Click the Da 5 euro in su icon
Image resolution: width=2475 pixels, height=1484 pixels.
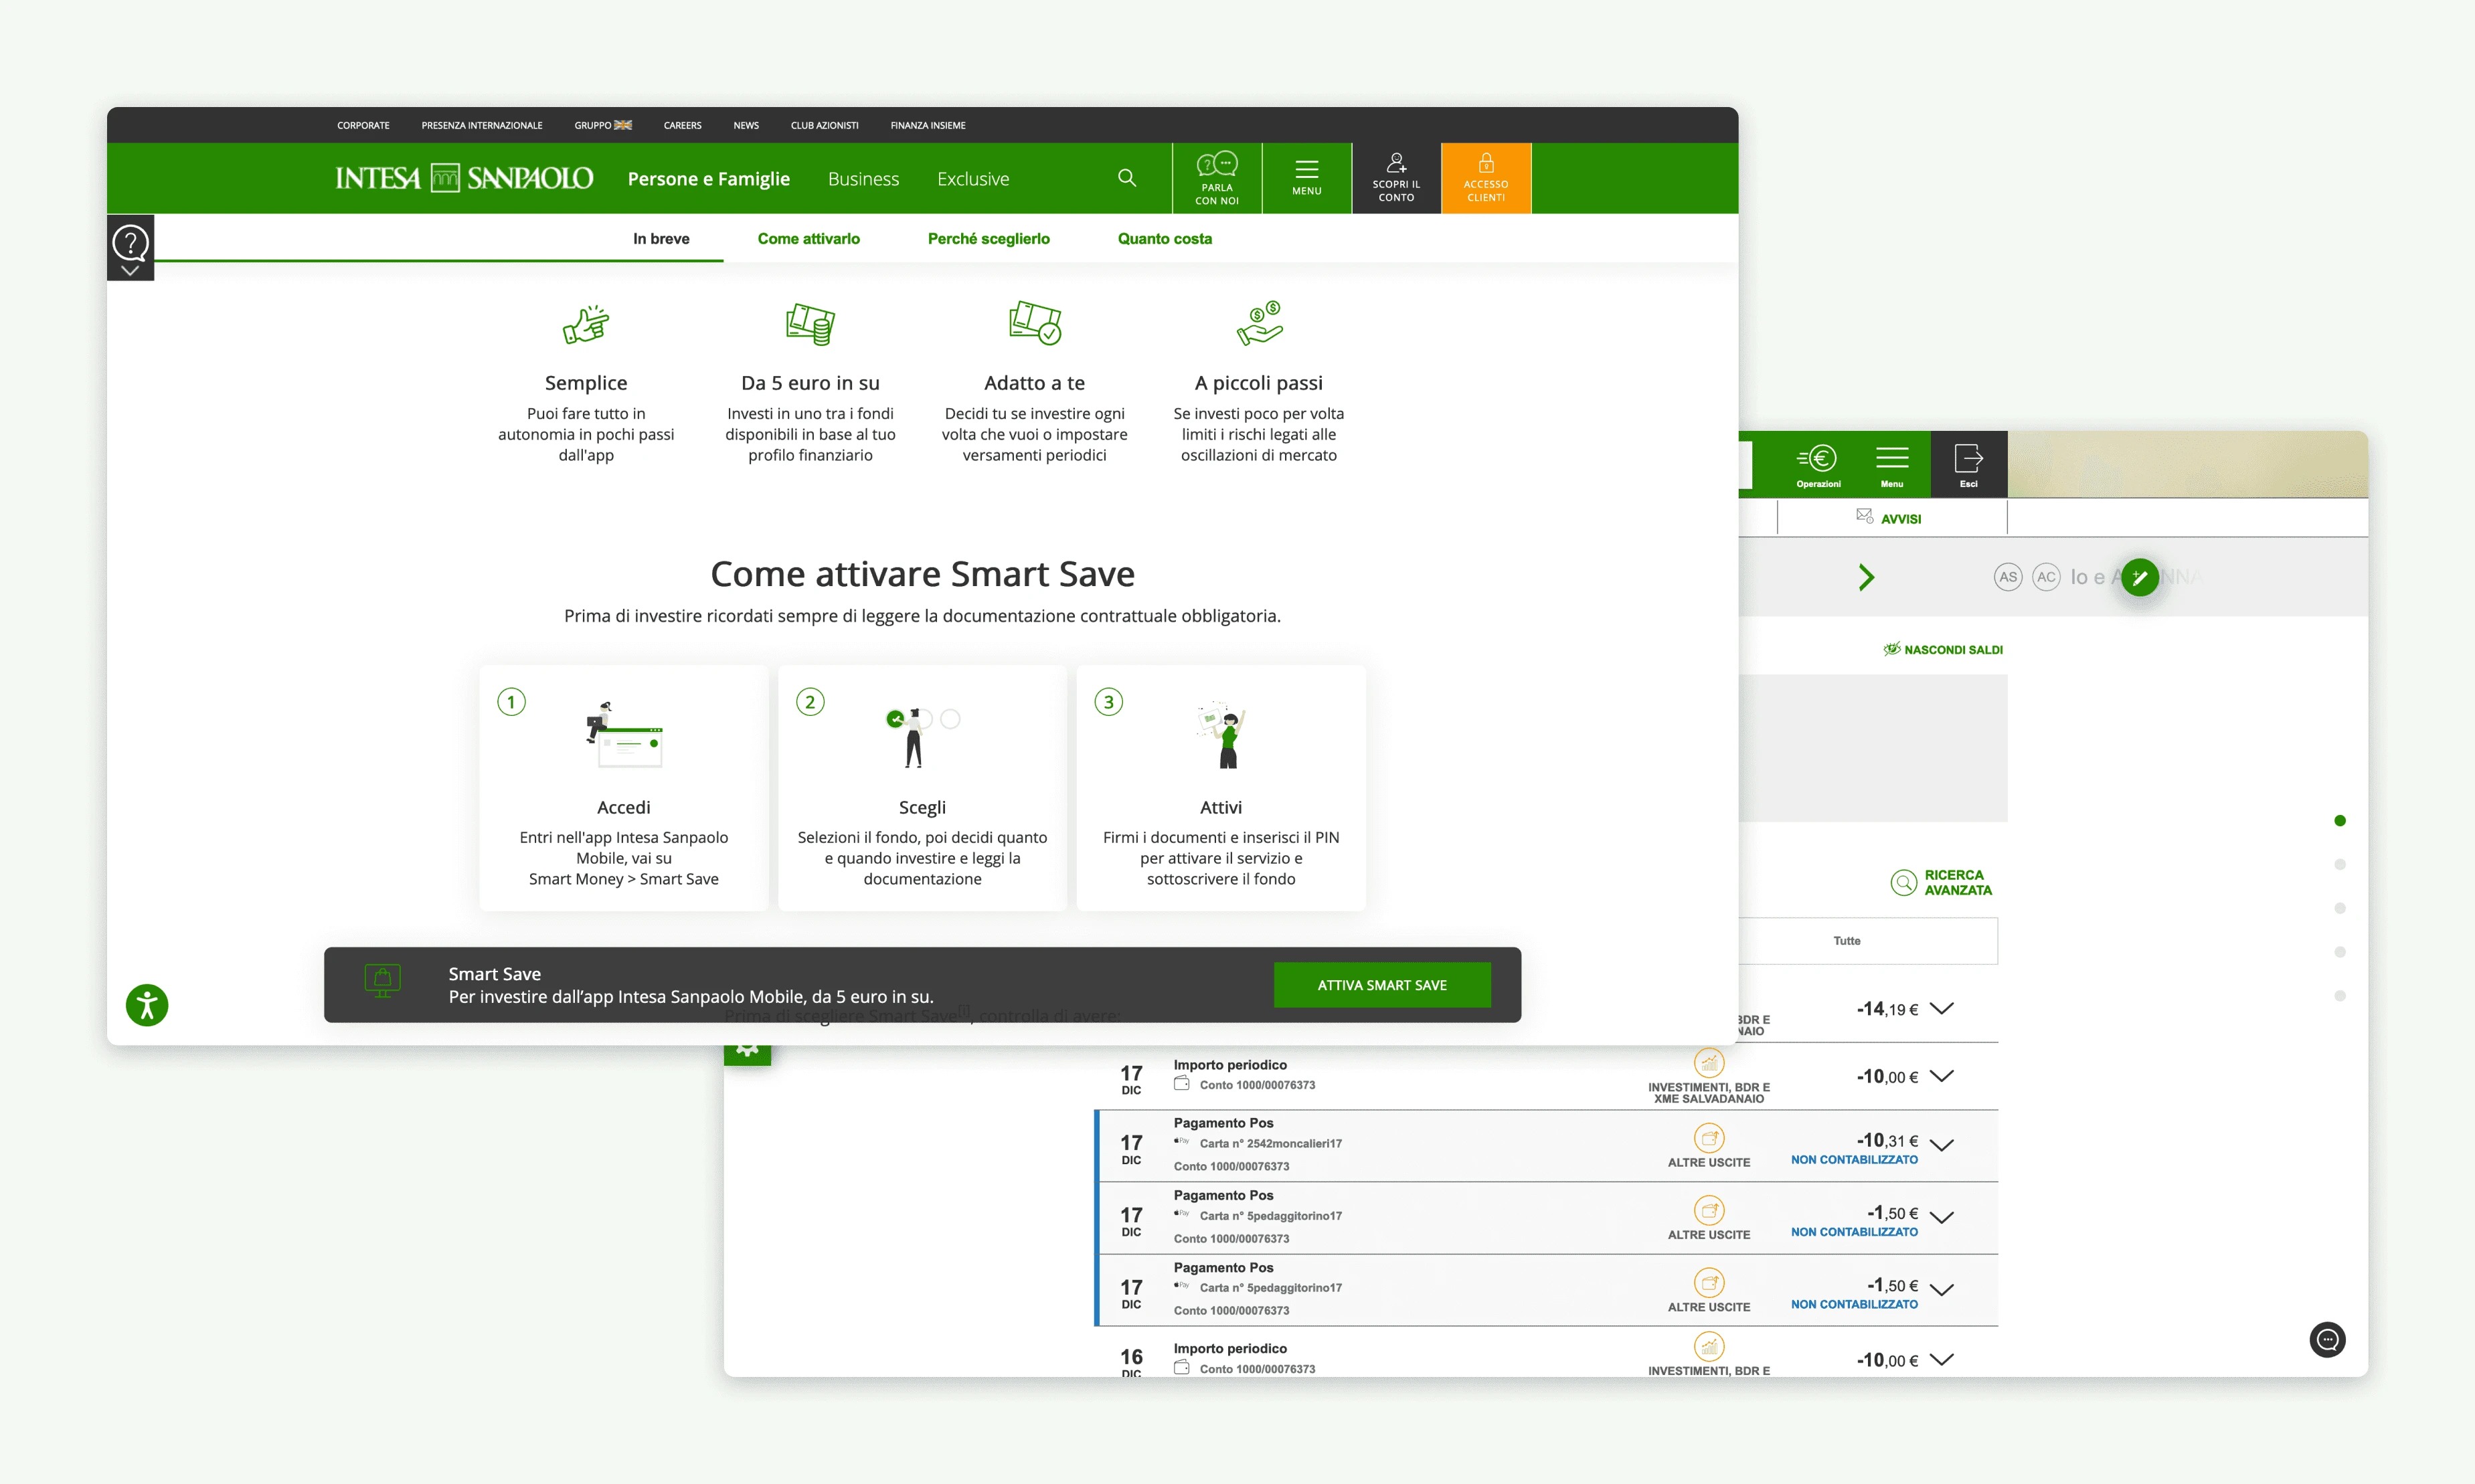pyautogui.click(x=810, y=324)
